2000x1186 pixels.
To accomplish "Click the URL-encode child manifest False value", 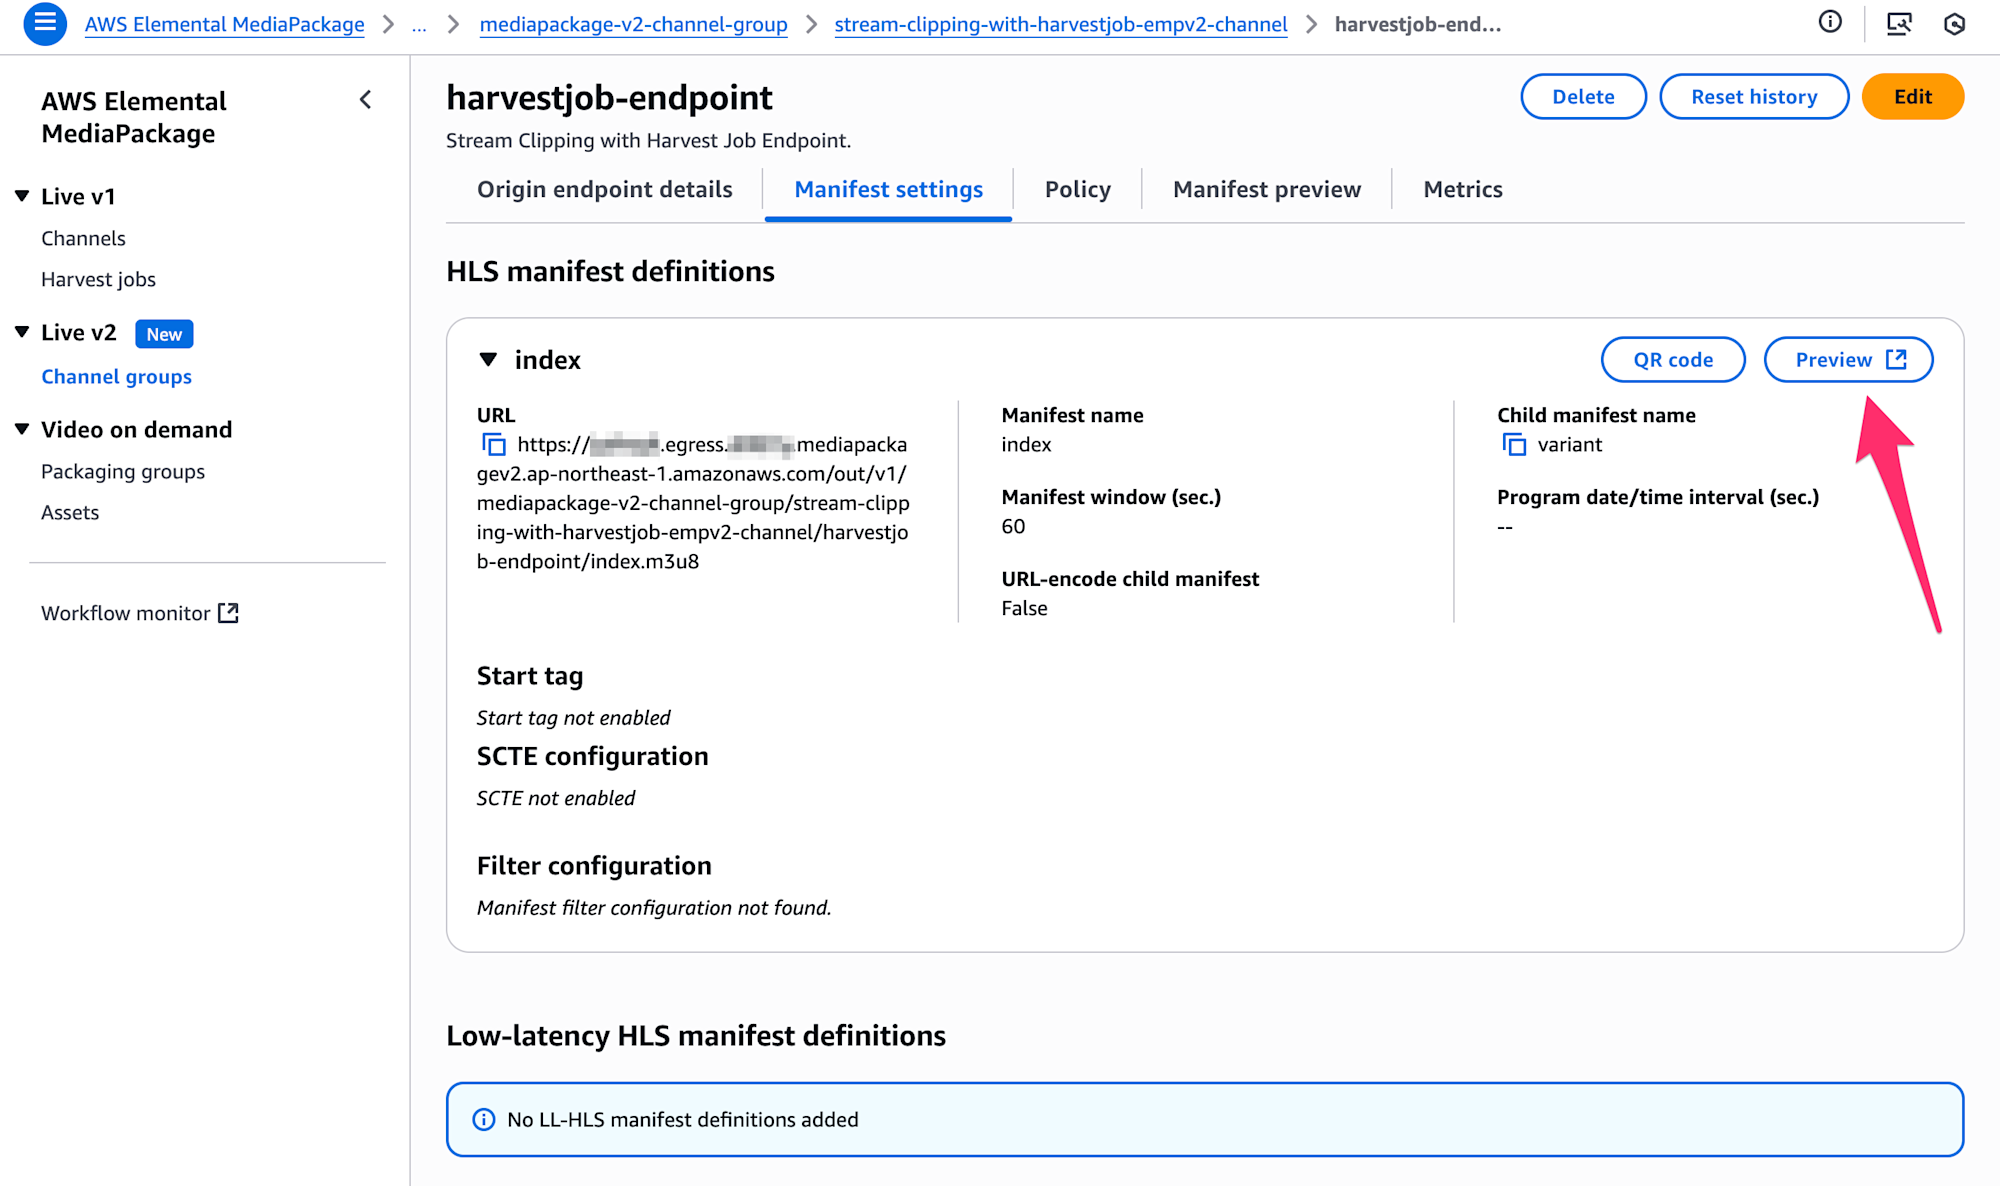I will [1024, 608].
